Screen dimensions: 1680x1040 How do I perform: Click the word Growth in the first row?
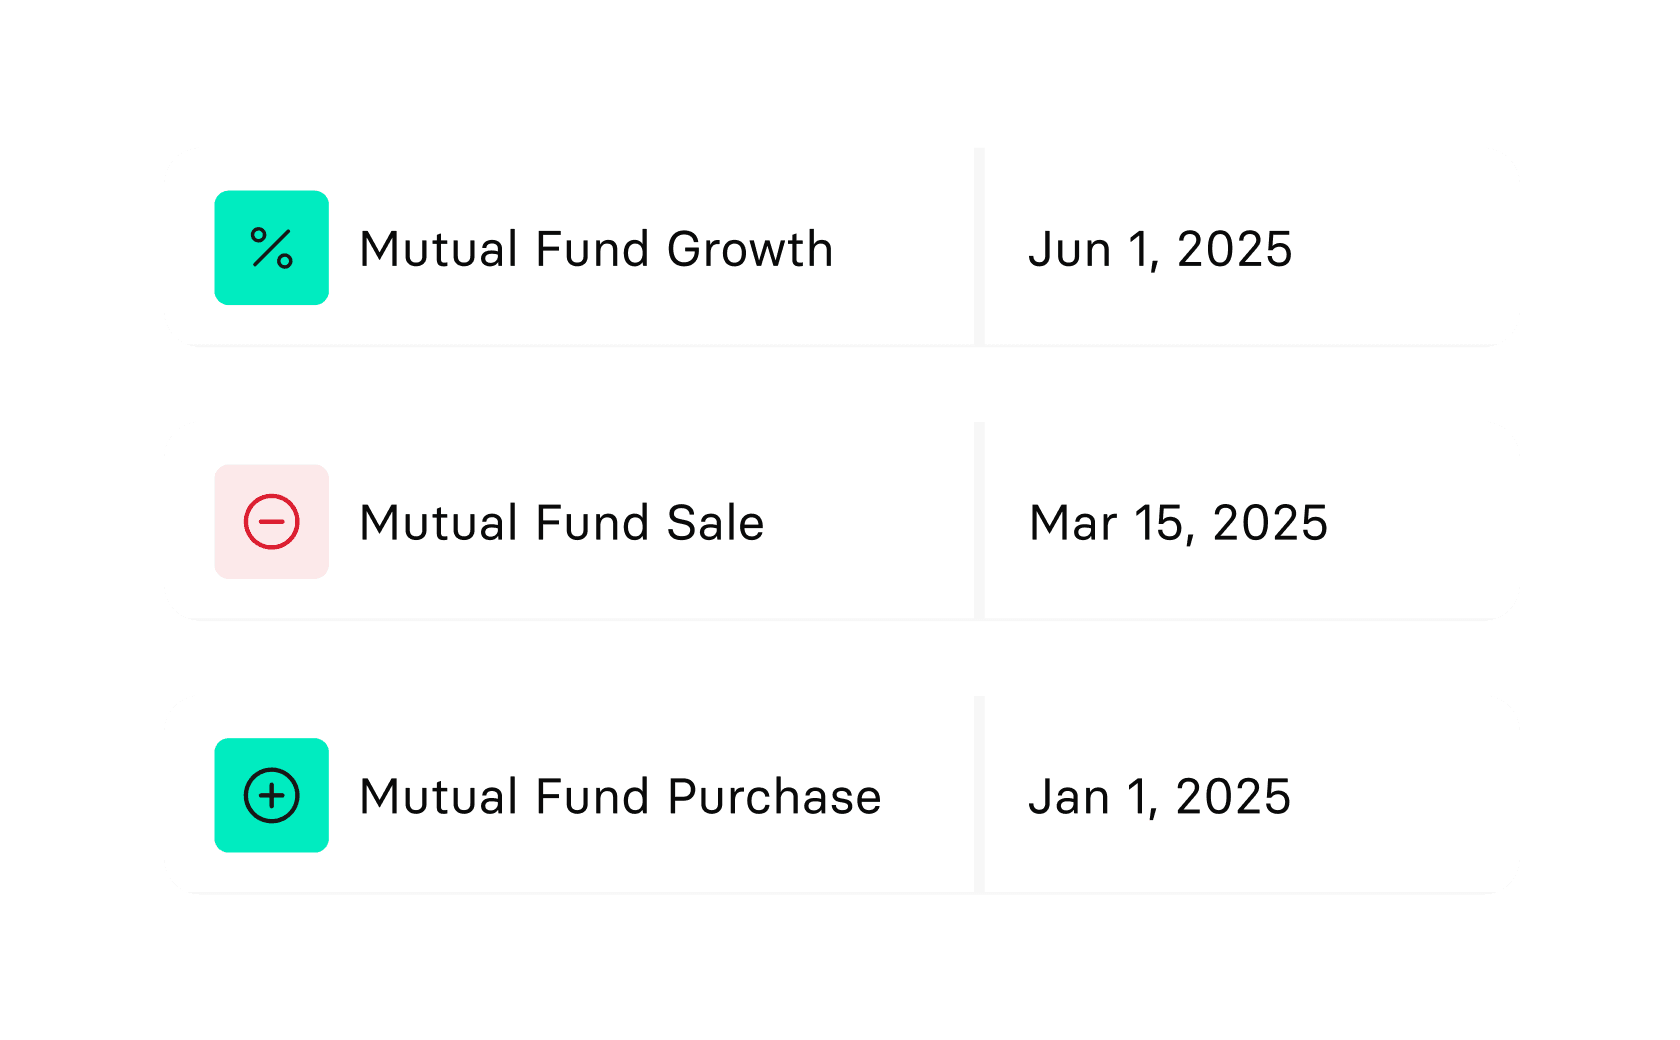(x=749, y=249)
